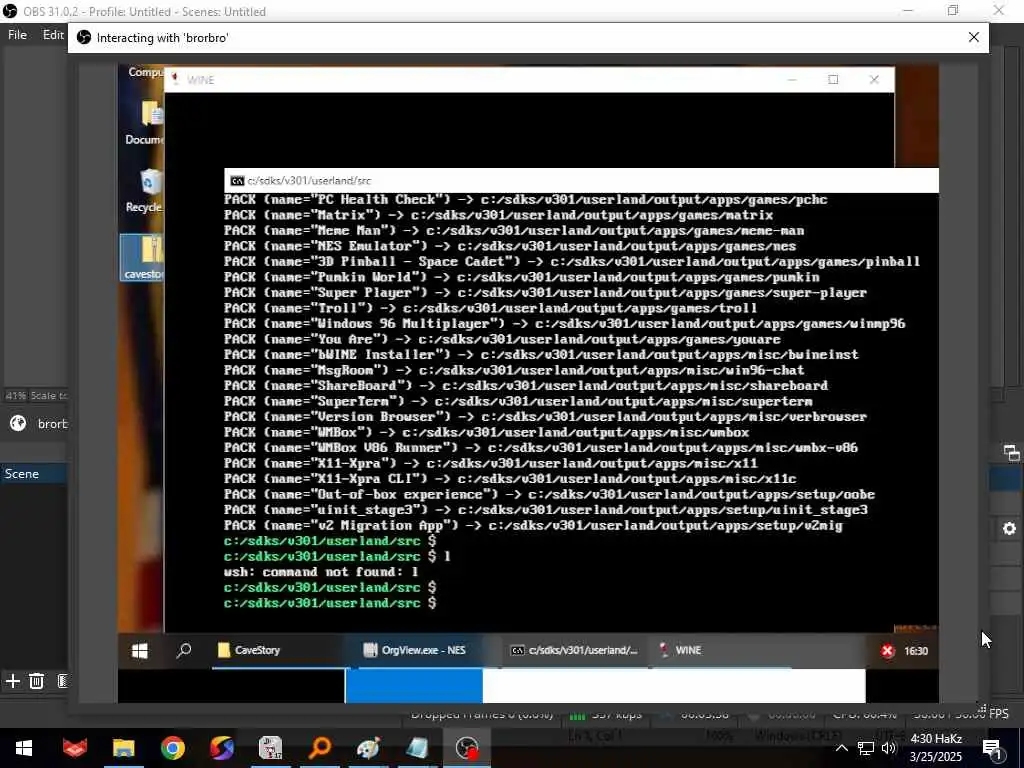This screenshot has width=1024, height=768.
Task: Click the inner taskbar search magnifier
Action: click(184, 650)
